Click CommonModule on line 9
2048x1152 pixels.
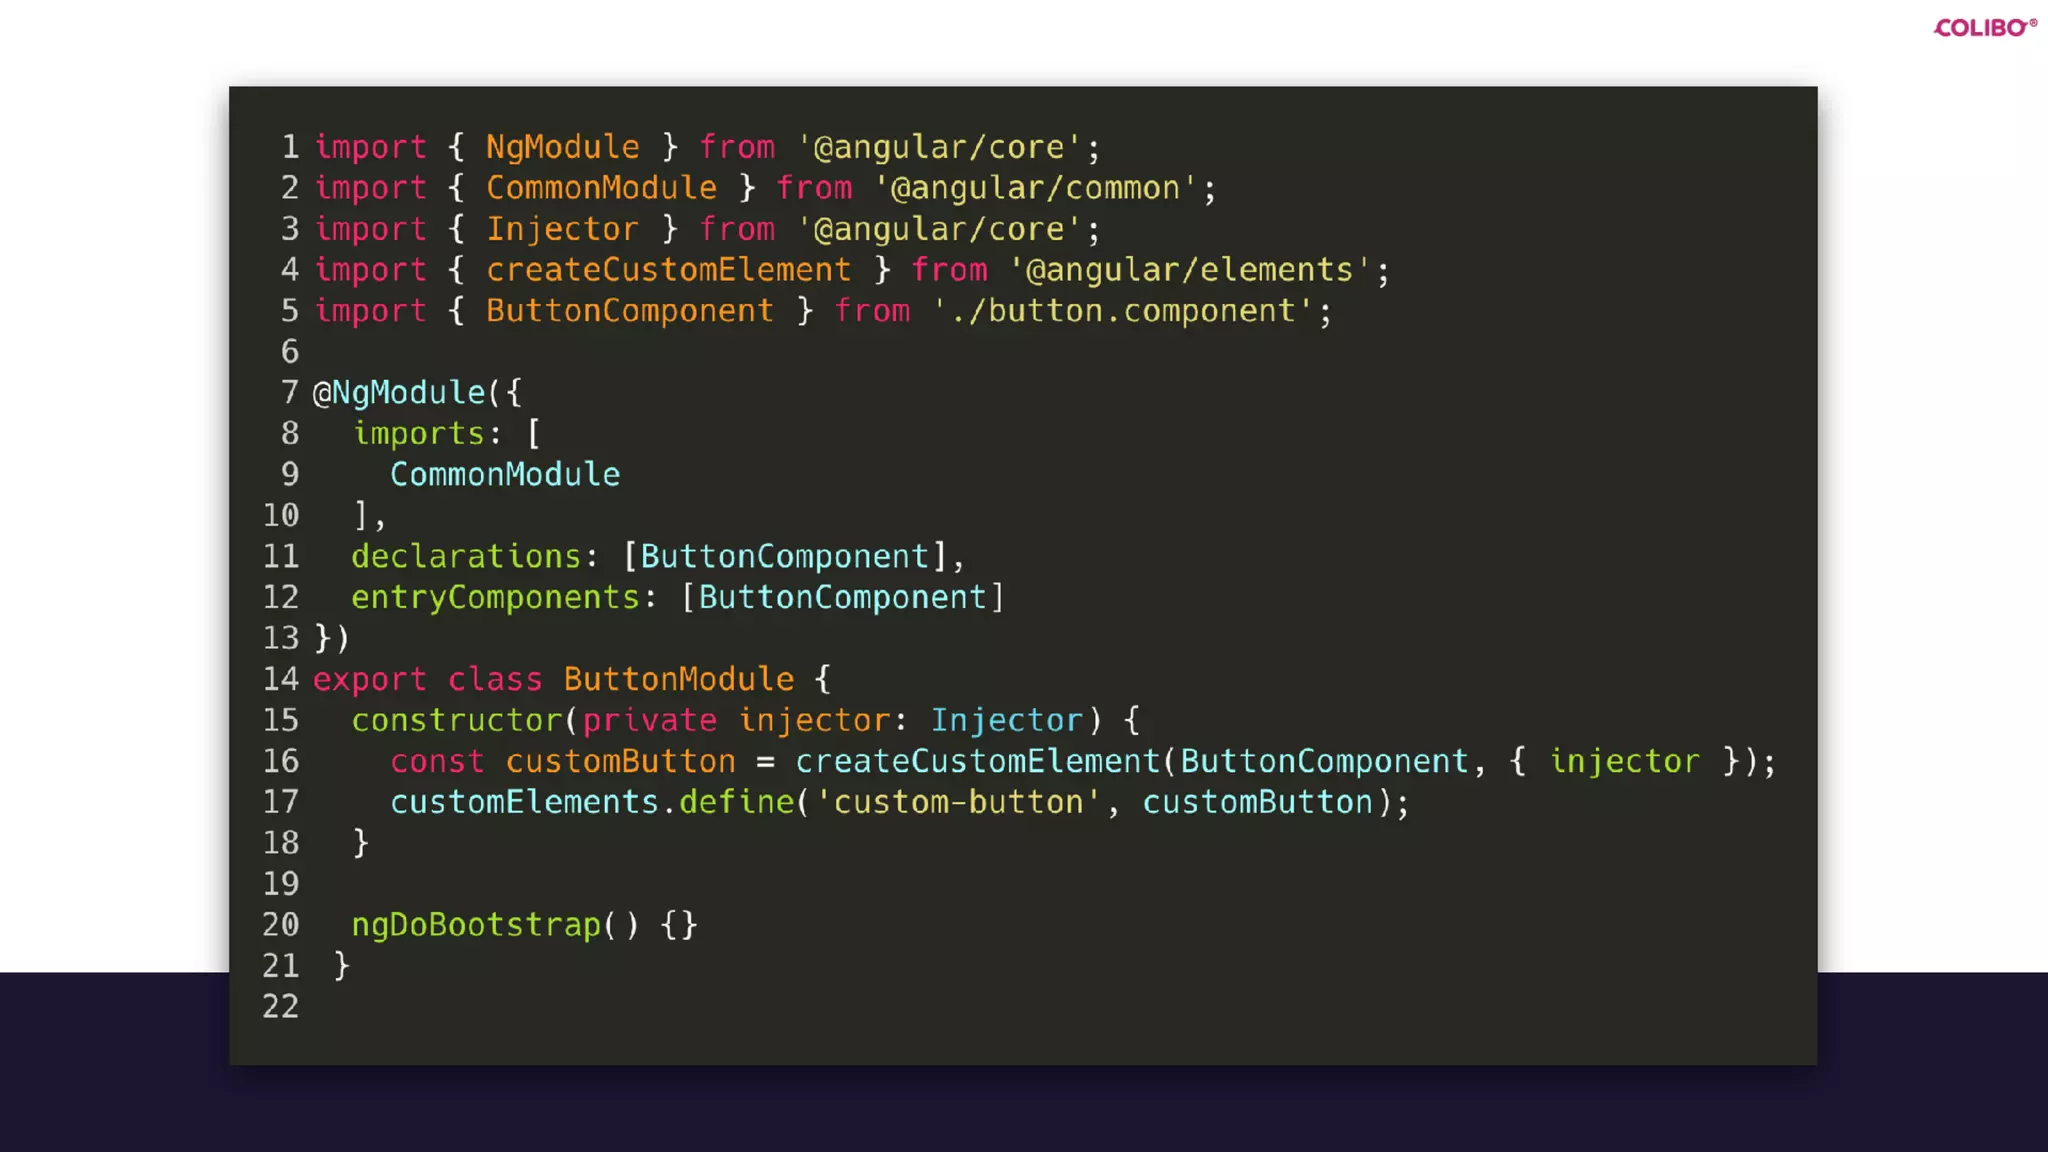[505, 475]
